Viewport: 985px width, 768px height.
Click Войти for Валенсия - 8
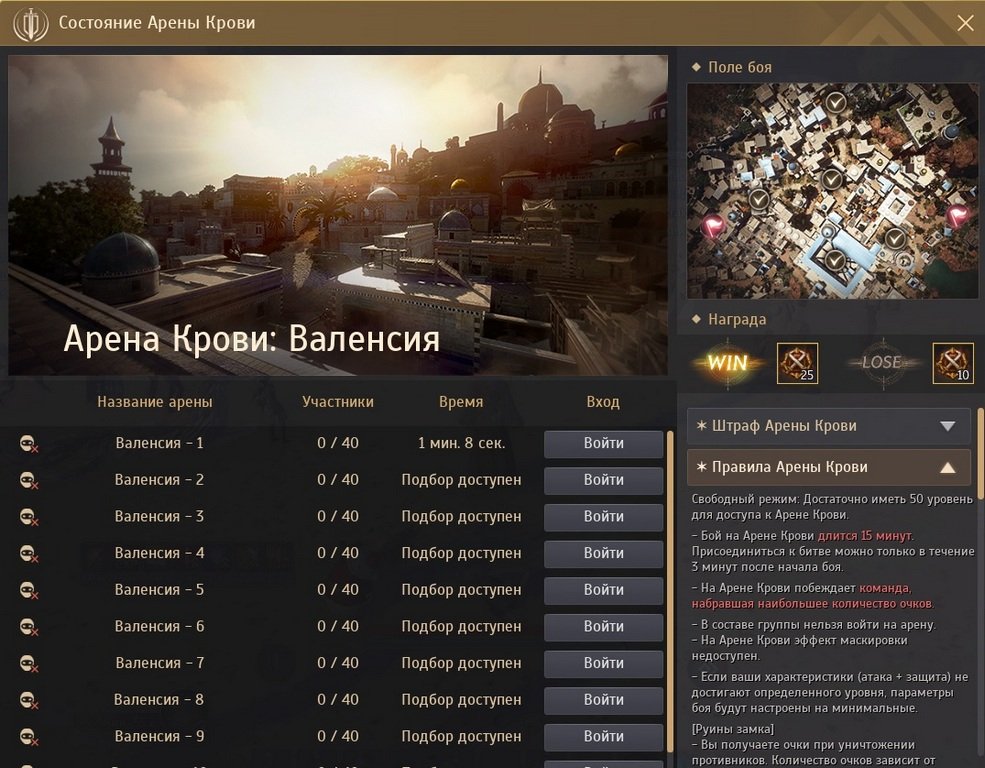pos(603,700)
